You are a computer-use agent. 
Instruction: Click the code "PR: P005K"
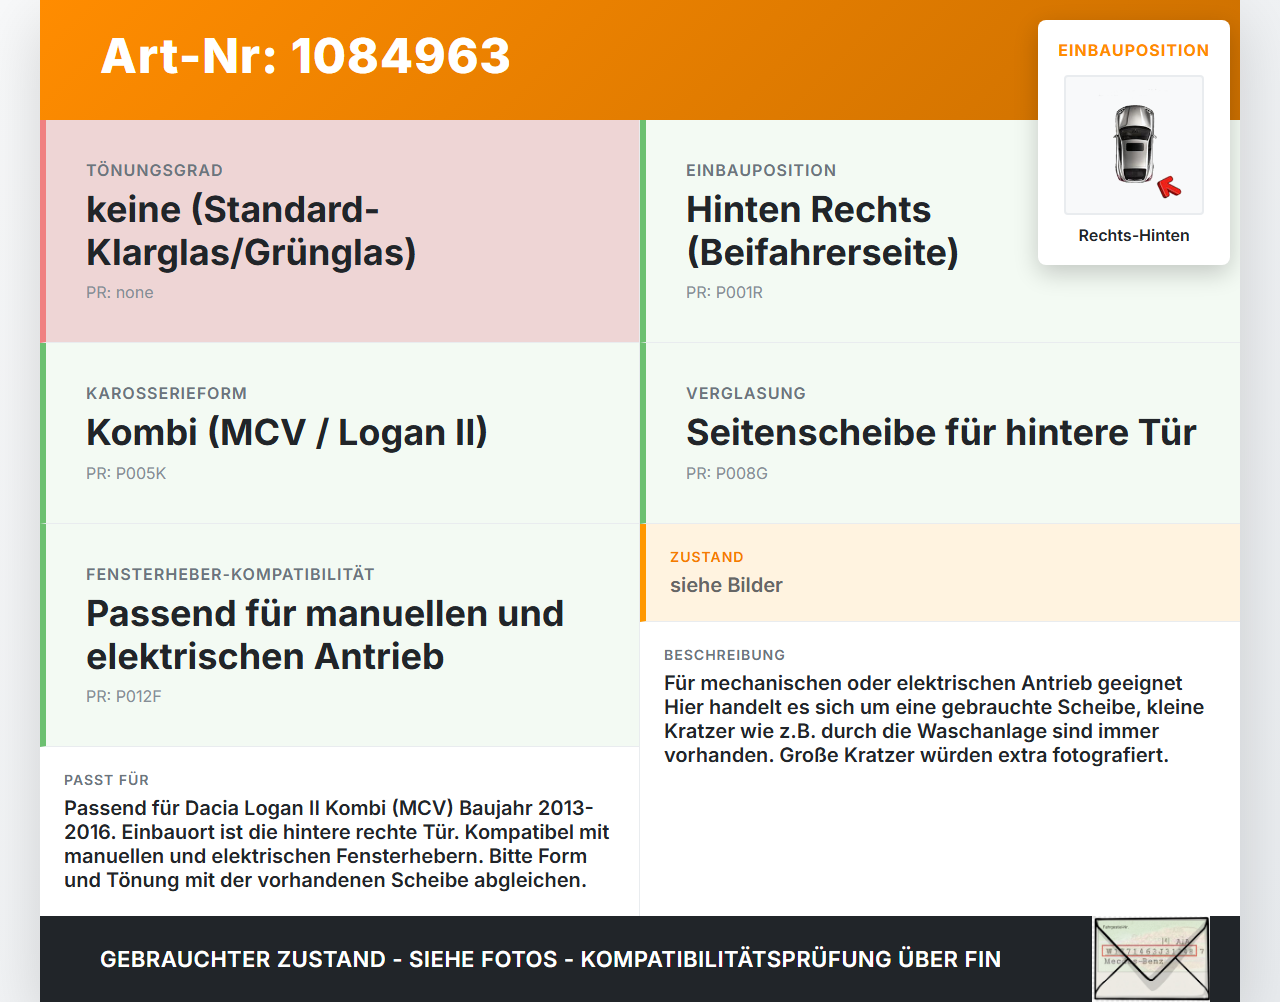[x=126, y=473]
